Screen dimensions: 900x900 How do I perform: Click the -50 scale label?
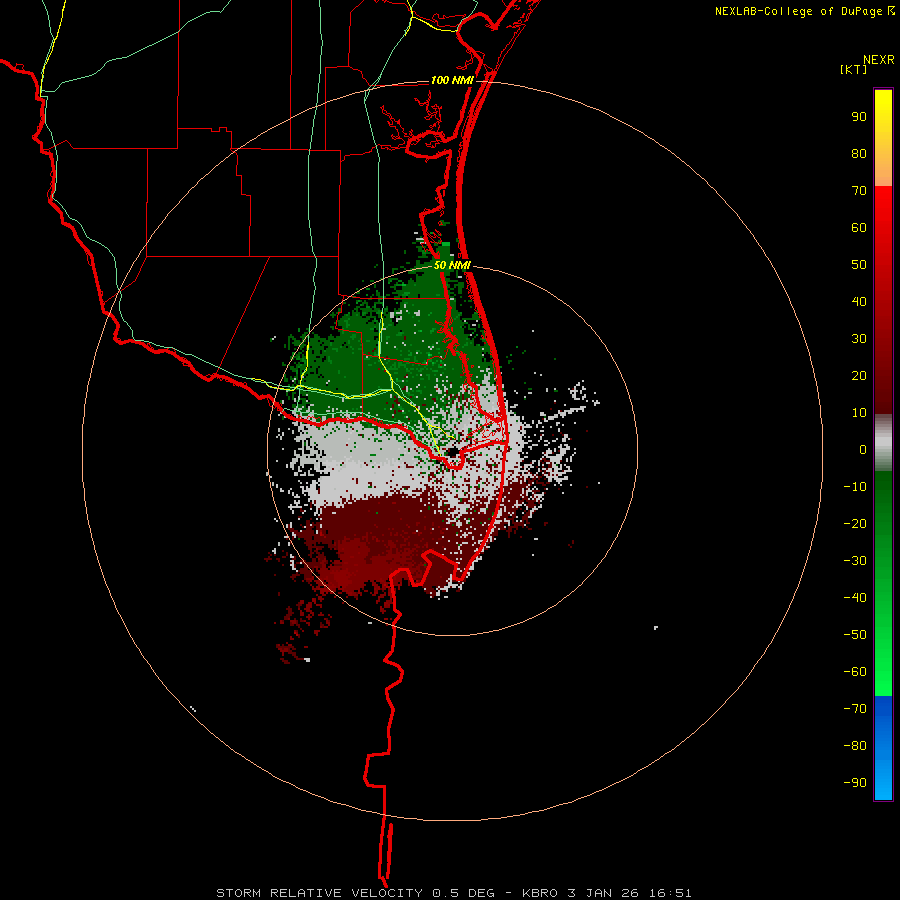(x=855, y=635)
